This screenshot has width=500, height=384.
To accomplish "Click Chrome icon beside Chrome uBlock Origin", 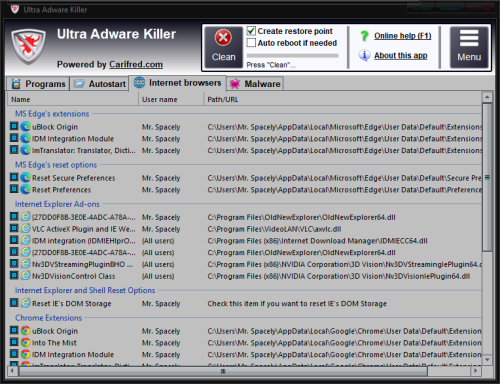I will (x=25, y=331).
